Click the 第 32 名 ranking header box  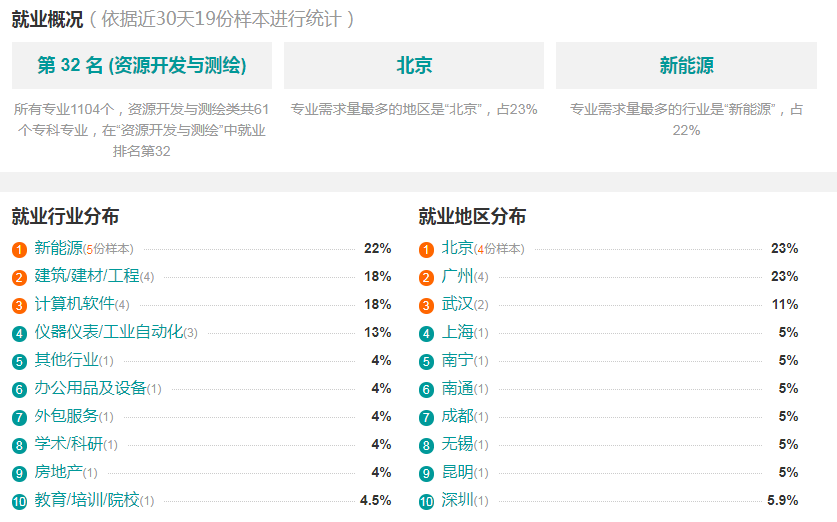(142, 66)
